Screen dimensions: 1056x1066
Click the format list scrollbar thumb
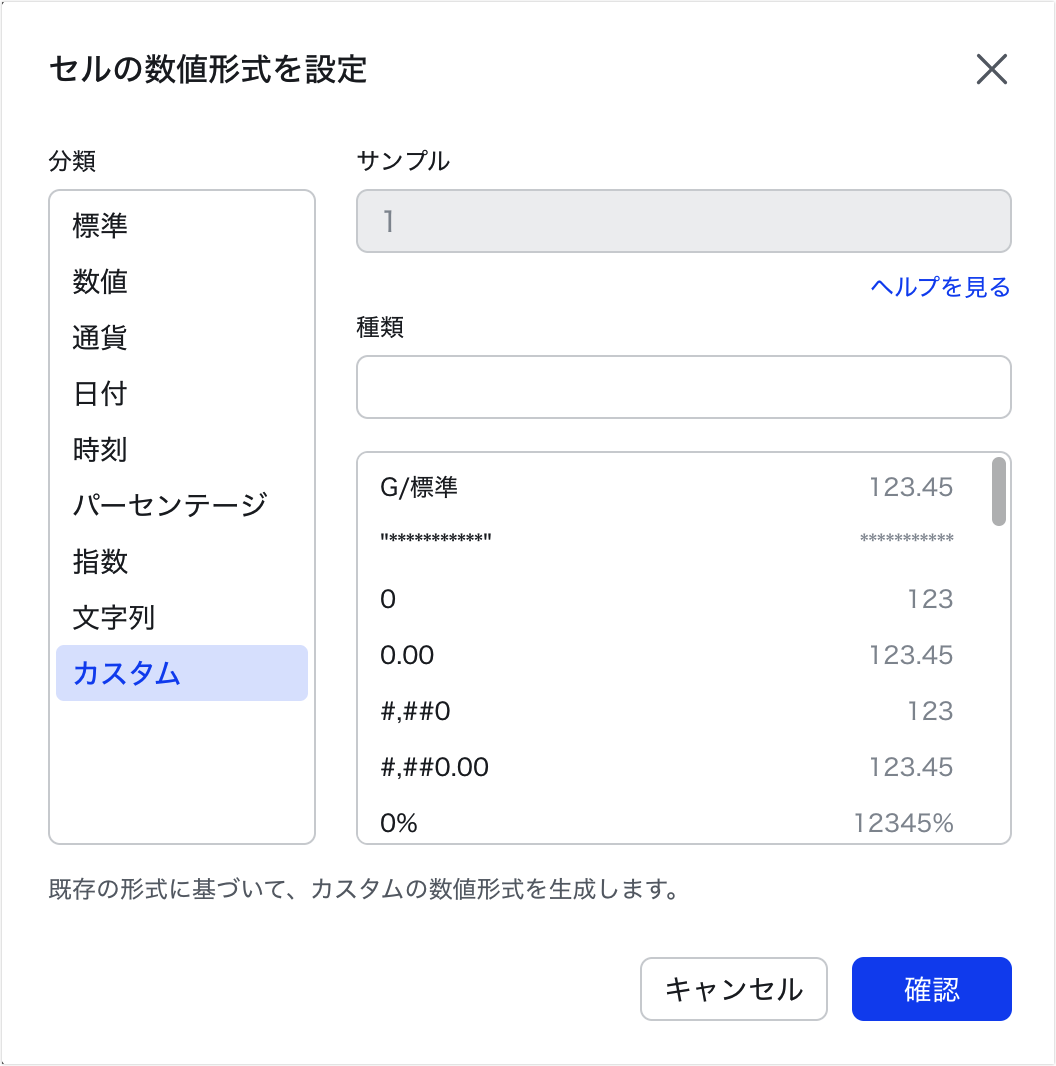(x=998, y=491)
